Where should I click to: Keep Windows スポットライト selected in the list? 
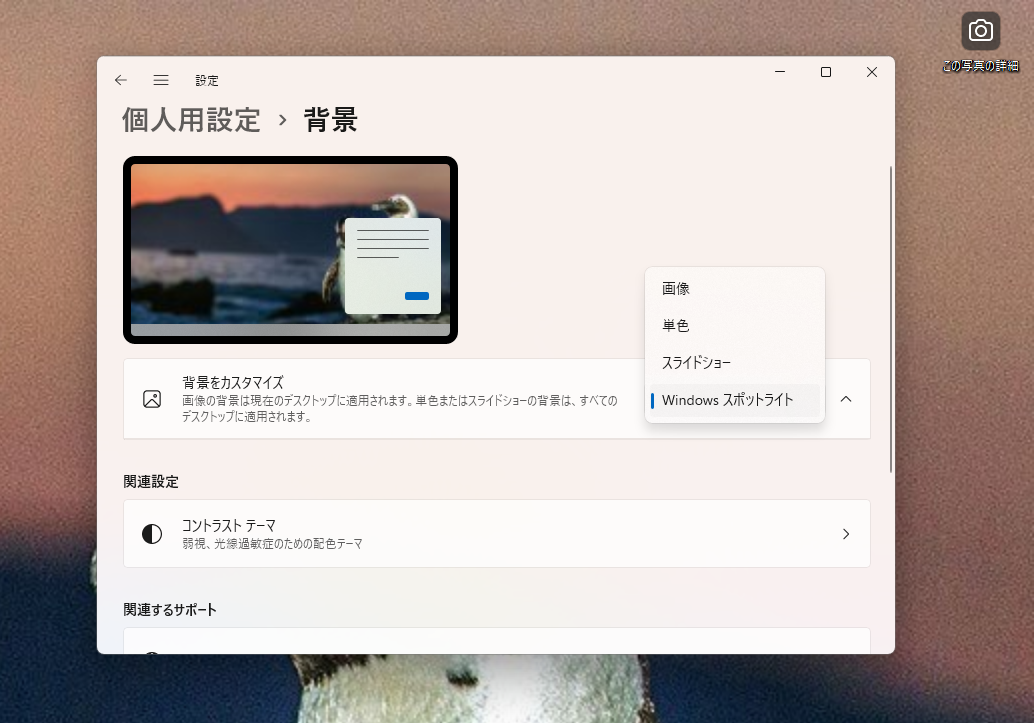(735, 399)
